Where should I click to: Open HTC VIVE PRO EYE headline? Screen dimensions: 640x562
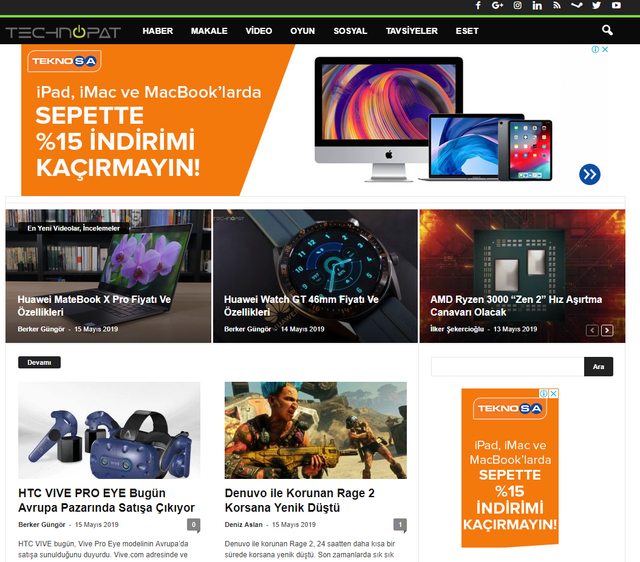pyautogui.click(x=107, y=500)
